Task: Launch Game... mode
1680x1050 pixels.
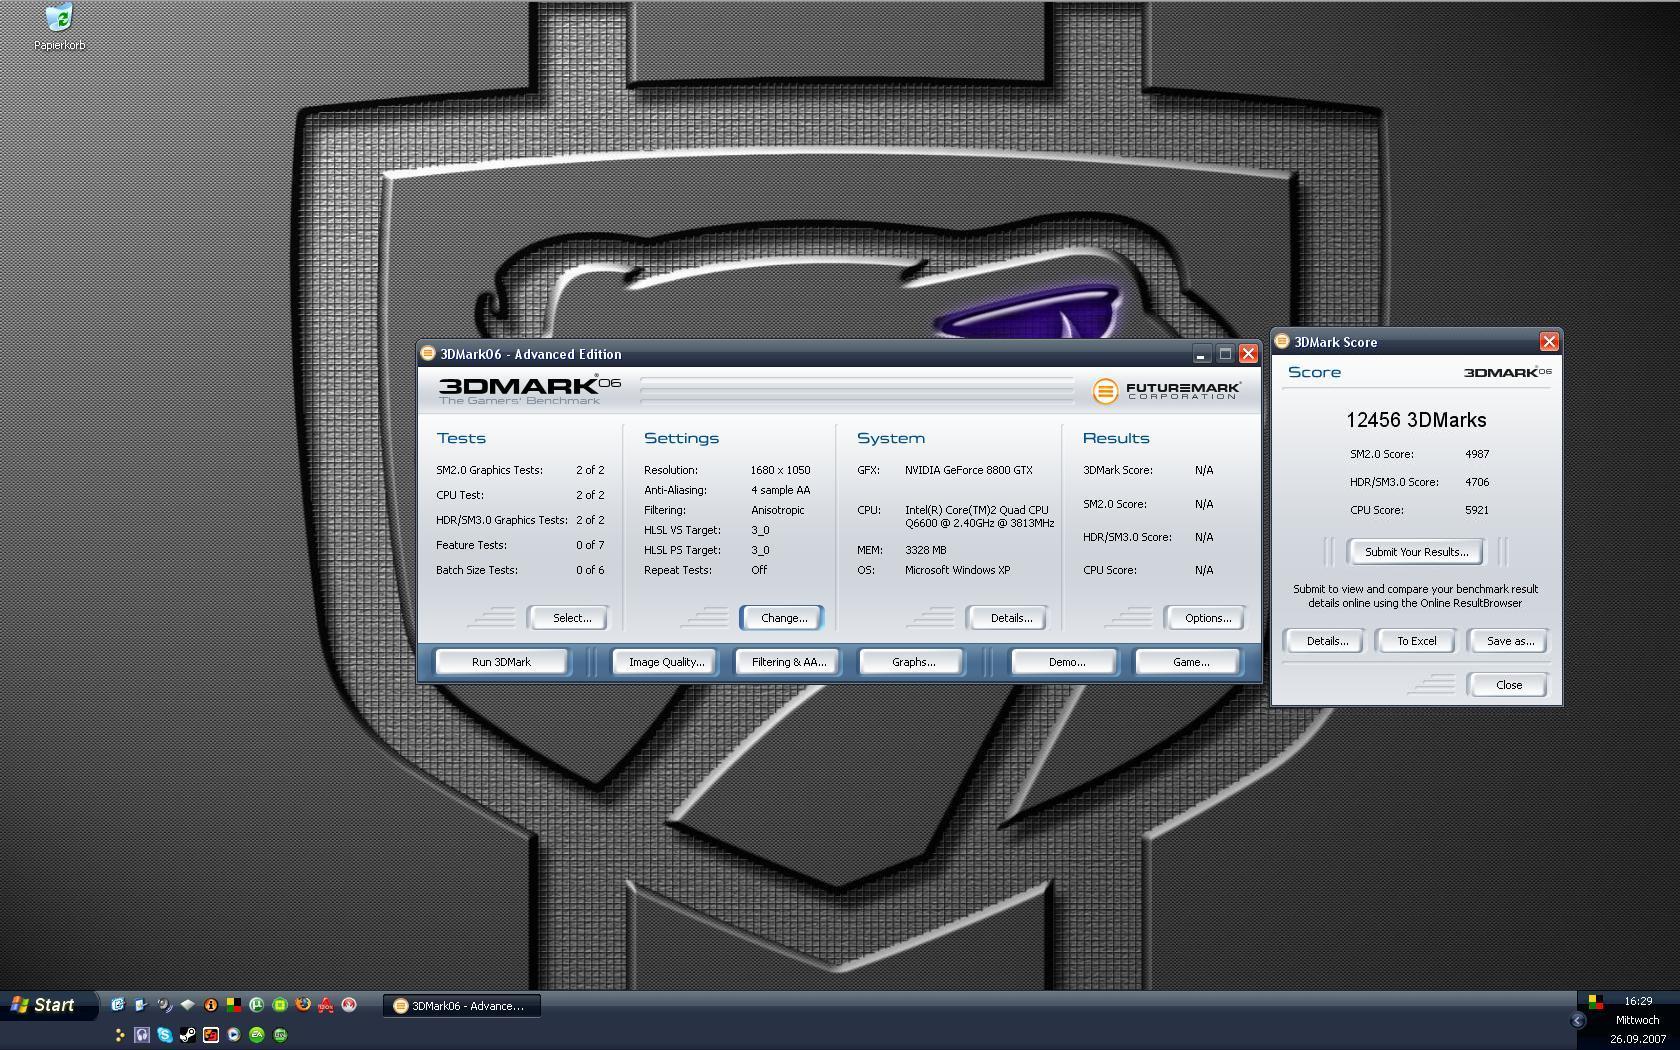Action: pyautogui.click(x=1190, y=662)
